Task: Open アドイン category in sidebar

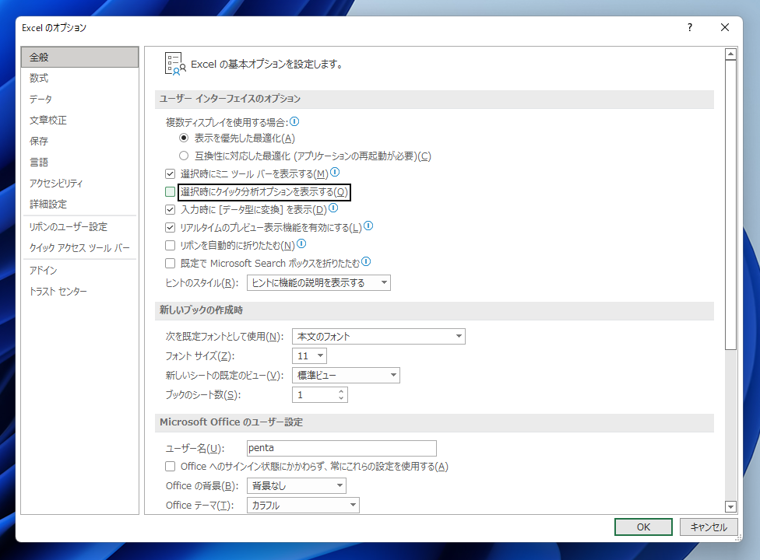Action: (x=80, y=270)
